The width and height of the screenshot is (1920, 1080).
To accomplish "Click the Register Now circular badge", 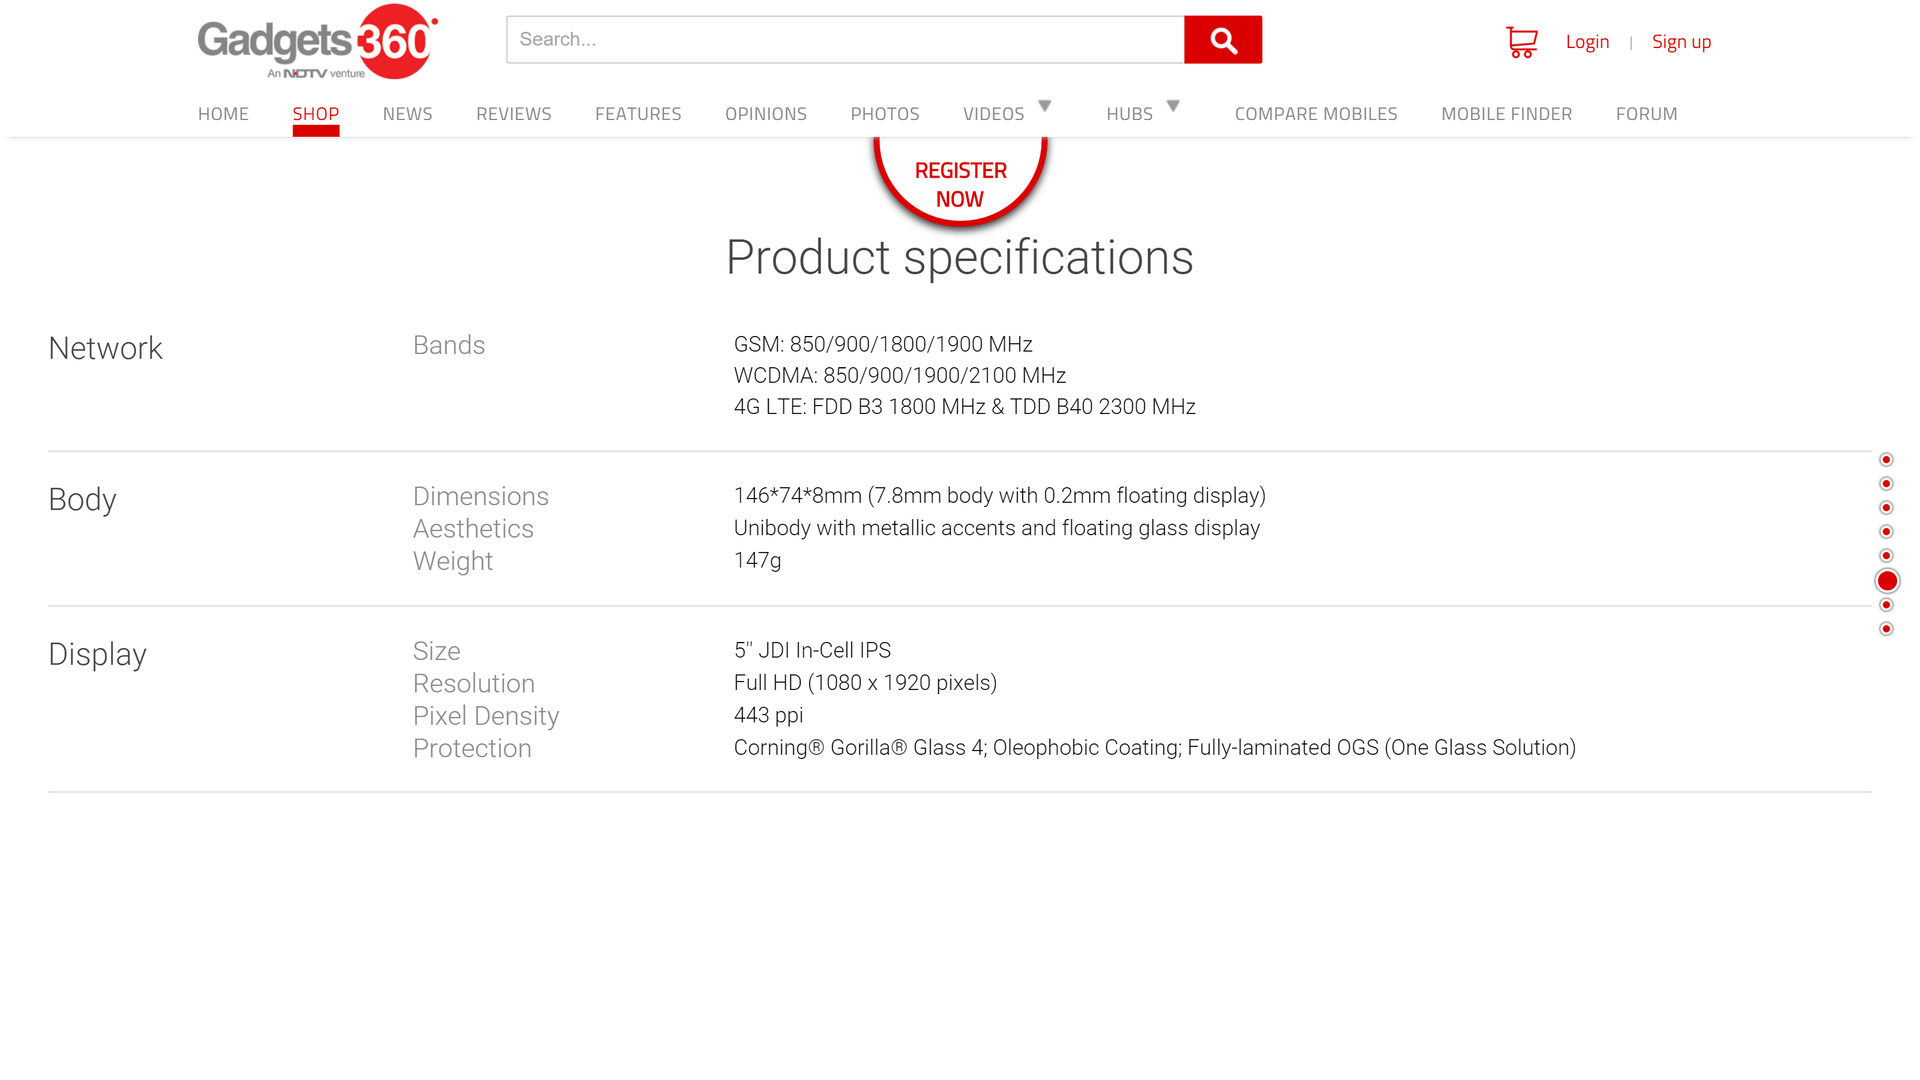I will (960, 183).
